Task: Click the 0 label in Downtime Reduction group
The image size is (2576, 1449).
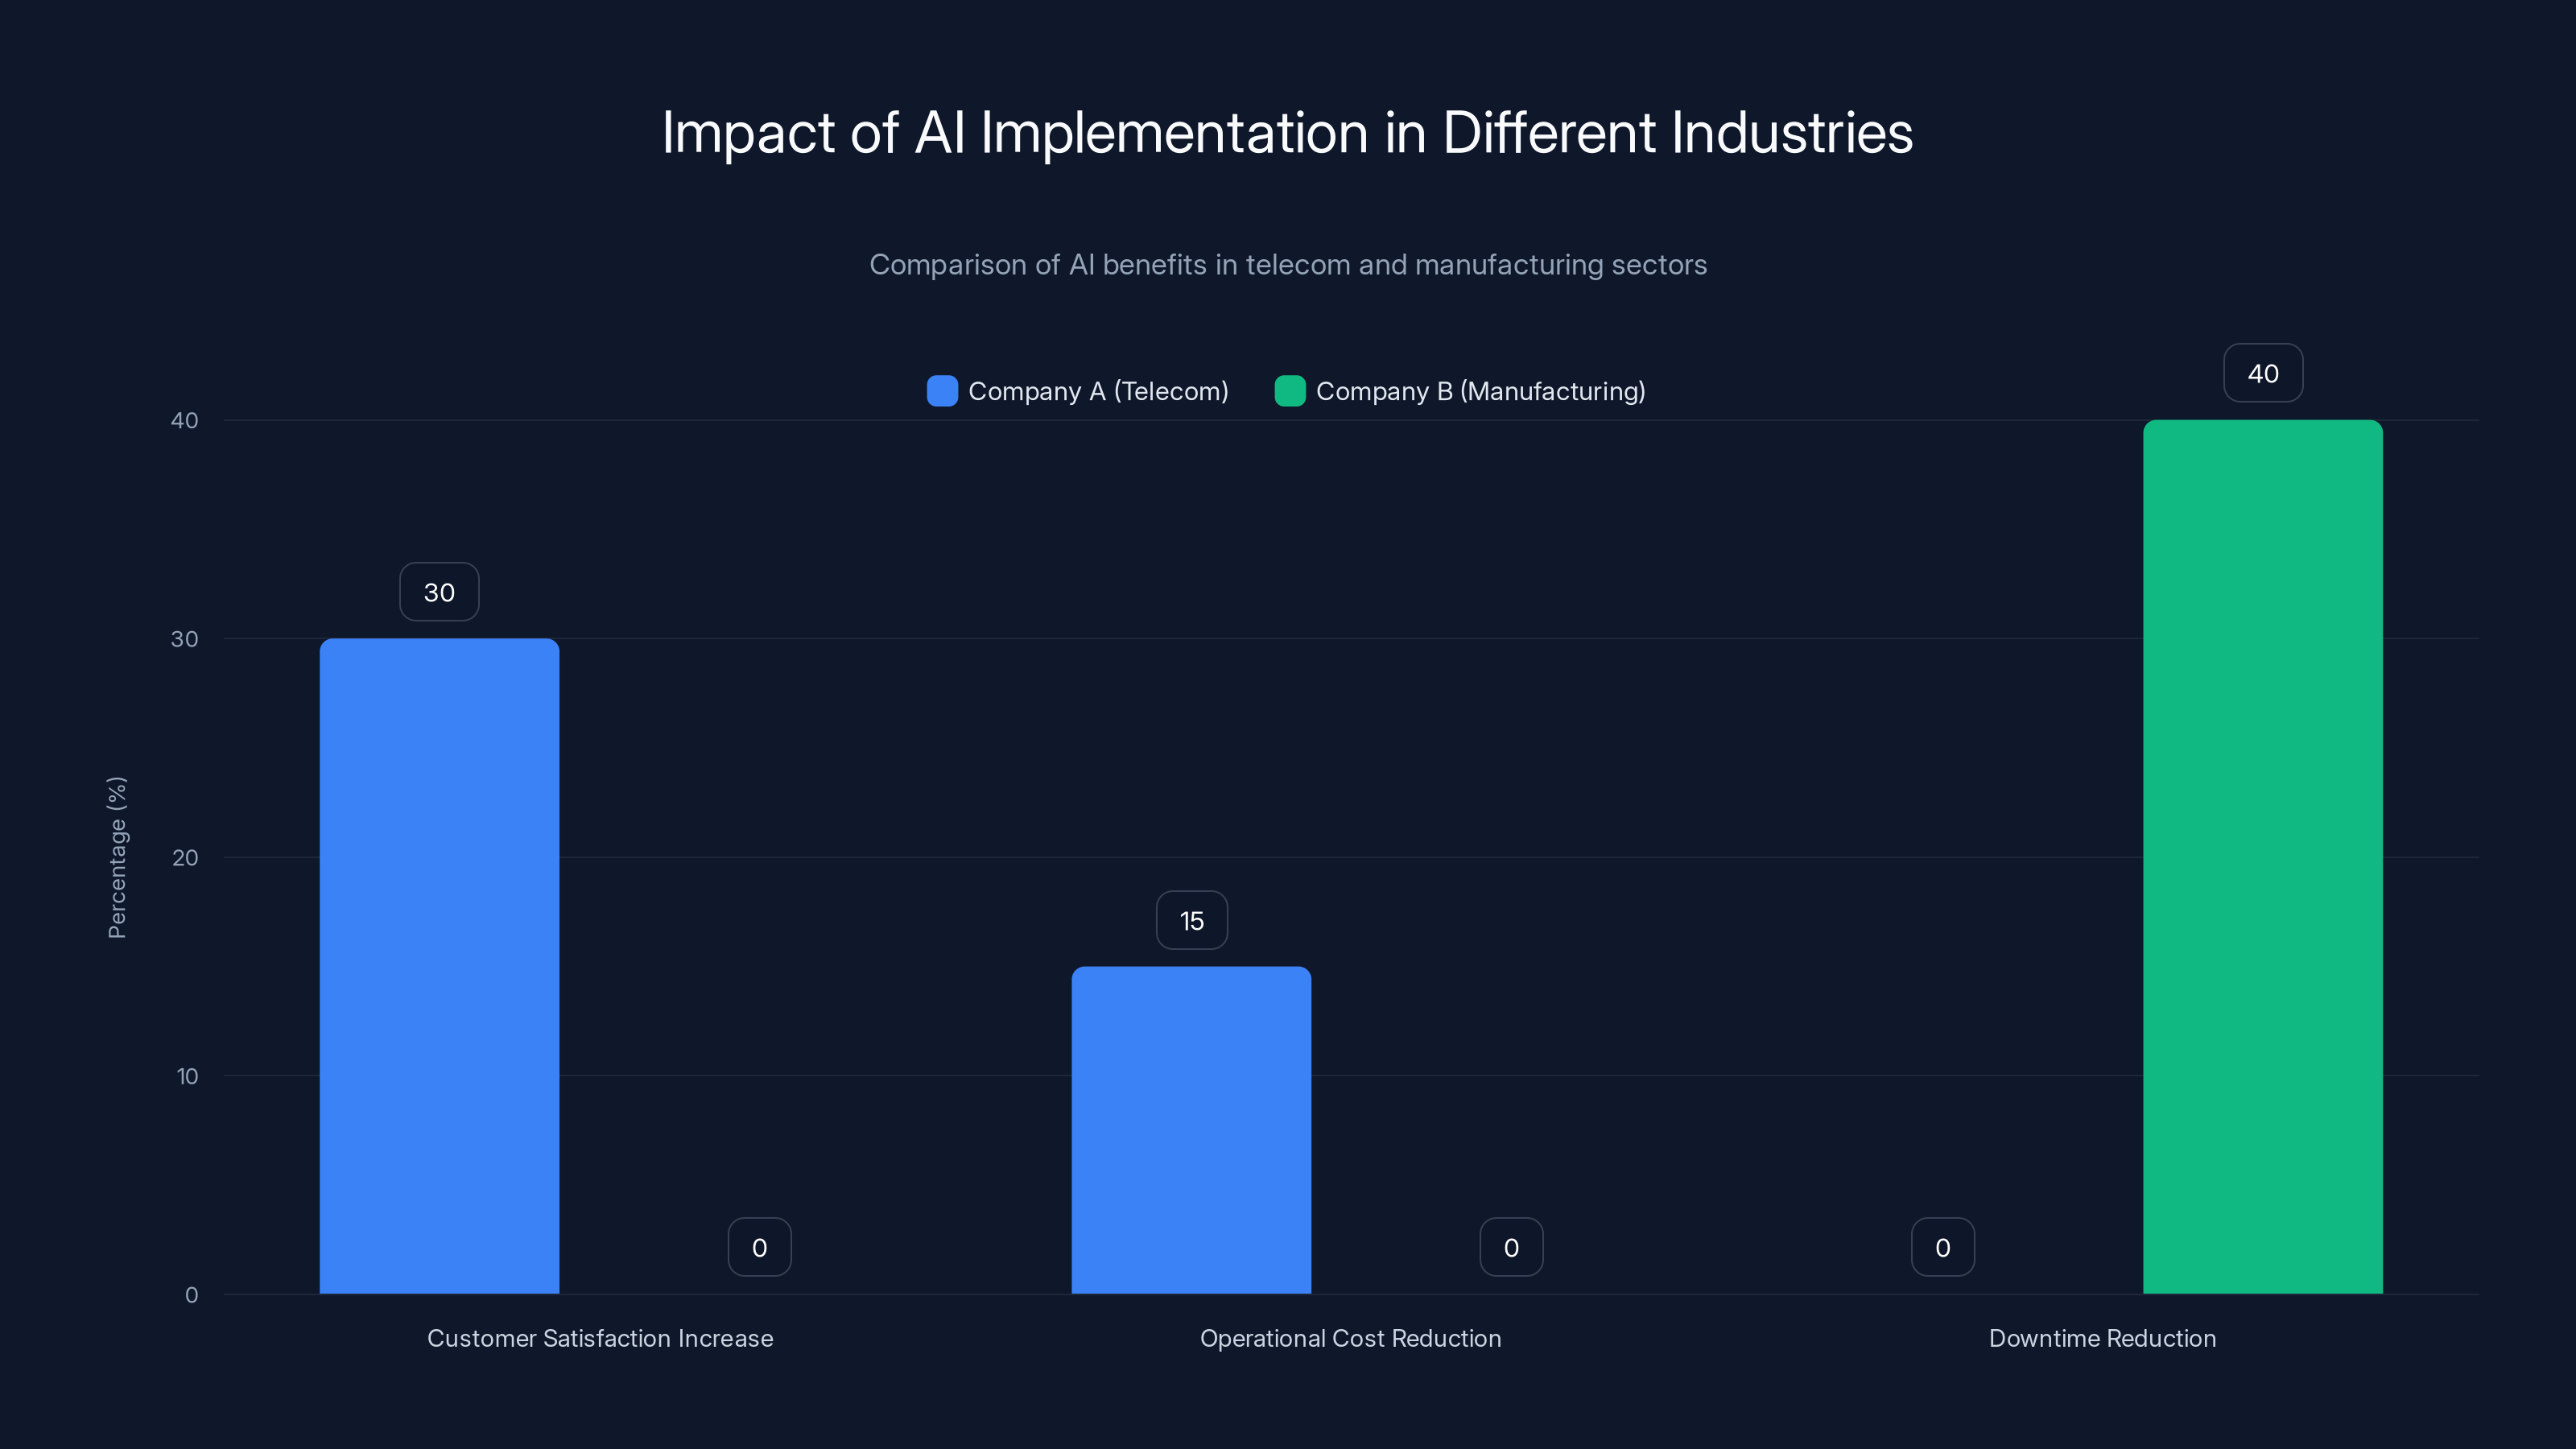Action: [1943, 1247]
